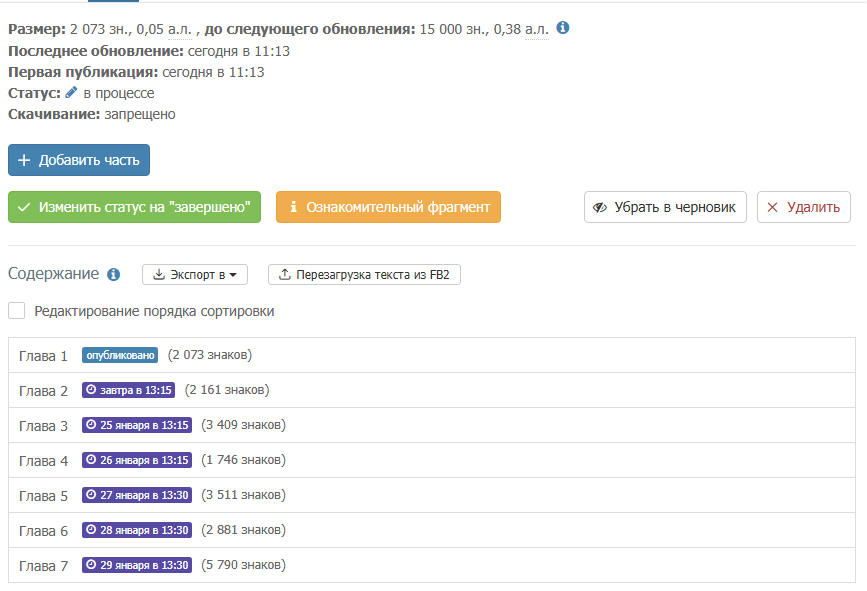Click the pencil icon beside the status
This screenshot has height=591, width=867.
[71, 93]
